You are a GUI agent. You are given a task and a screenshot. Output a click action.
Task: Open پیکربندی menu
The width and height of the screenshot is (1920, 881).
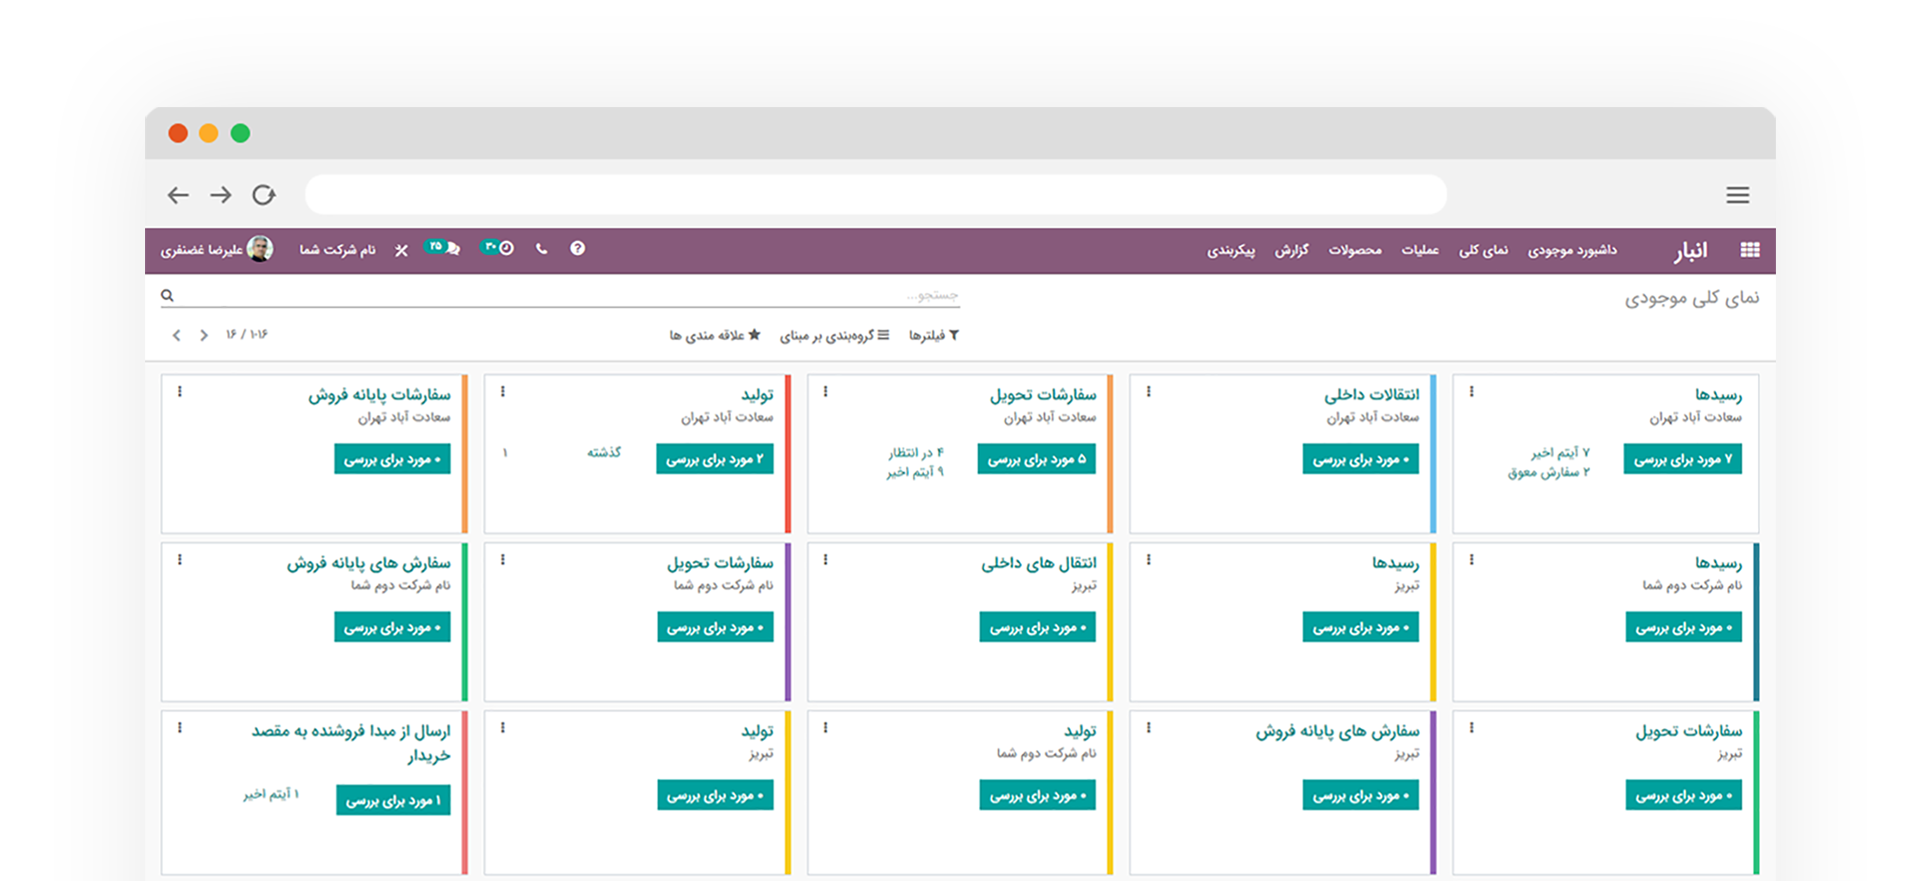coord(1231,250)
